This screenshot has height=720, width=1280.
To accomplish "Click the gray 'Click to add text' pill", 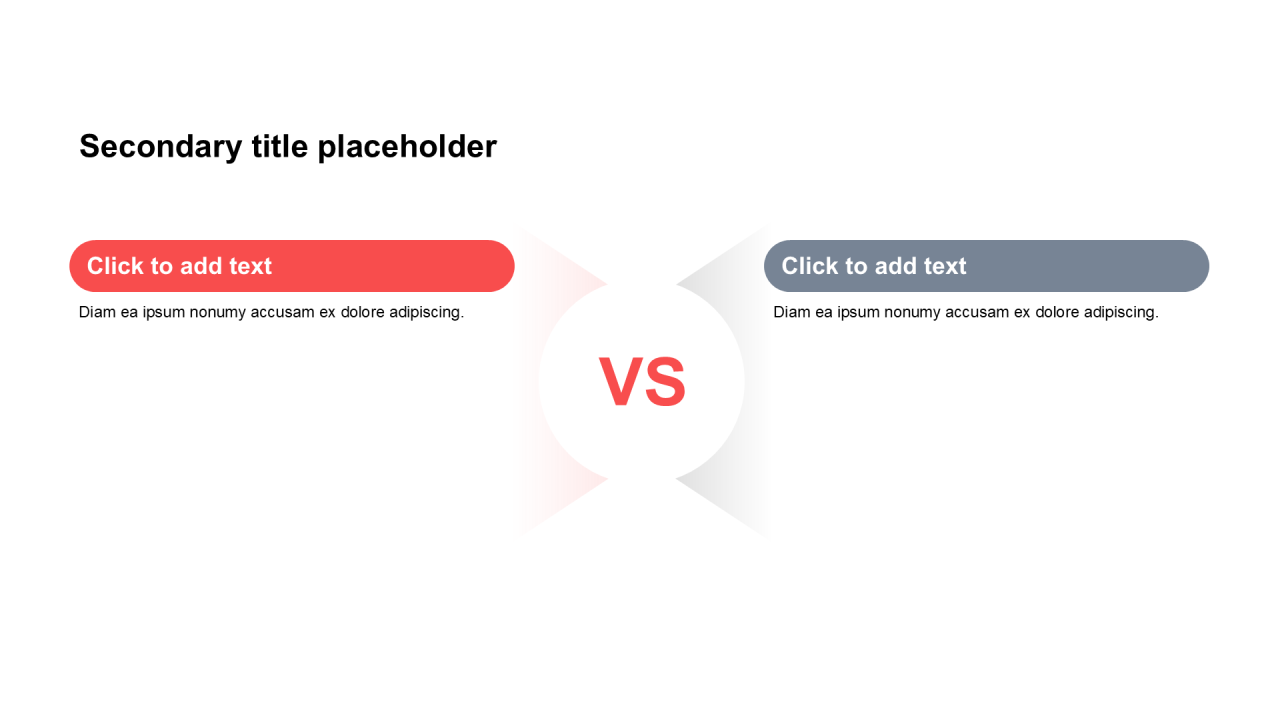I will (986, 266).
